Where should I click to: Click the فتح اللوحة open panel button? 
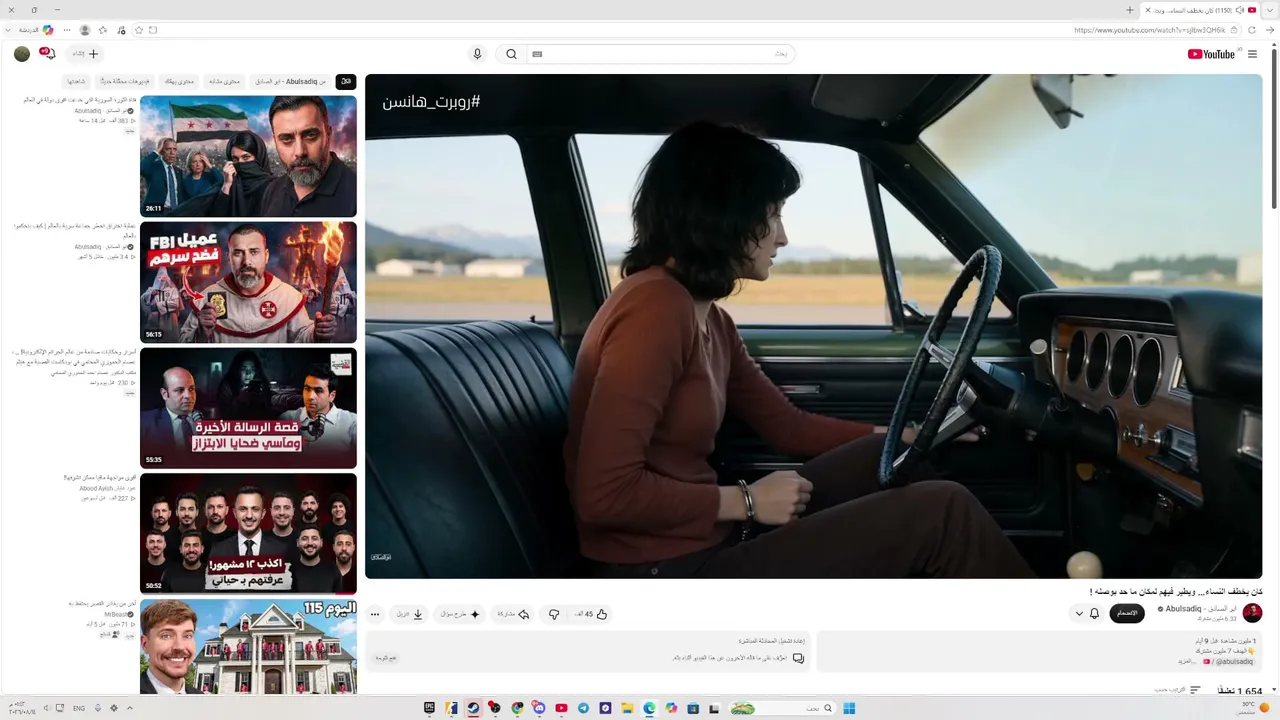click(x=386, y=658)
